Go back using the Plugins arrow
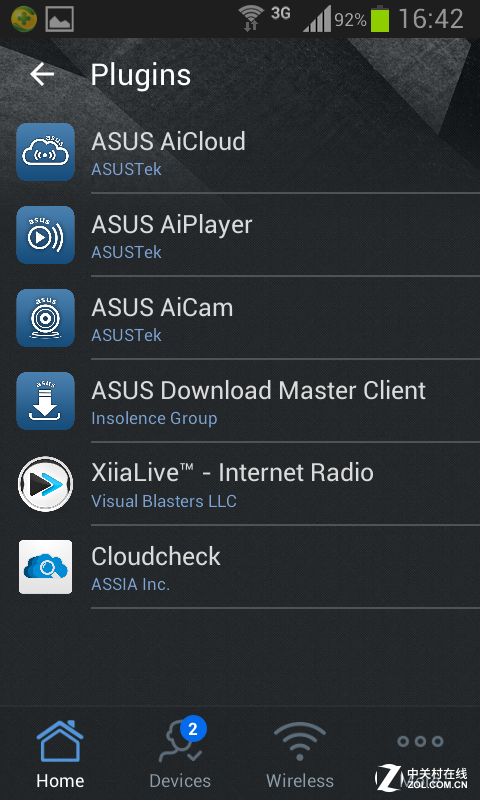Screen dimensions: 480x800 tap(42, 75)
